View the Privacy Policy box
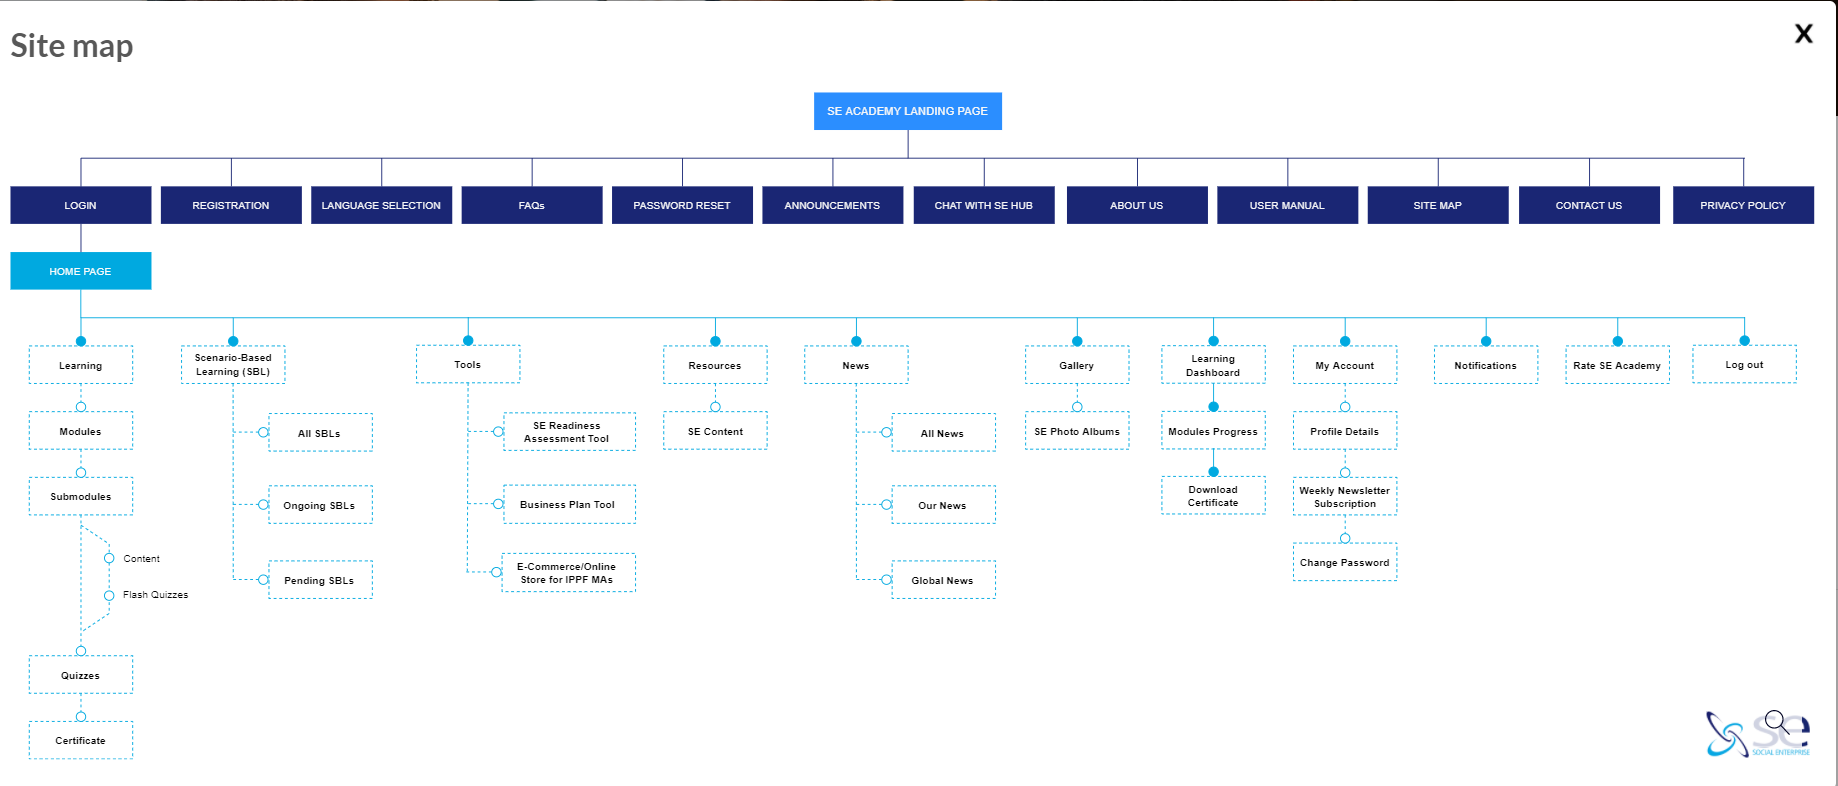The image size is (1838, 786). pyautogui.click(x=1743, y=205)
